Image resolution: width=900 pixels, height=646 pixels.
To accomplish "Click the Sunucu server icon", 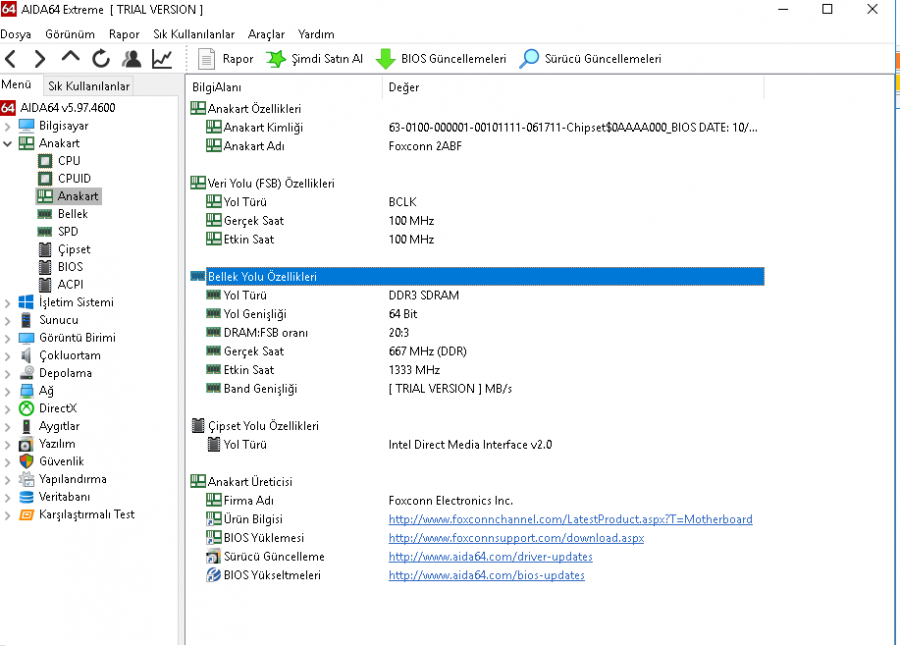I will tap(26, 320).
